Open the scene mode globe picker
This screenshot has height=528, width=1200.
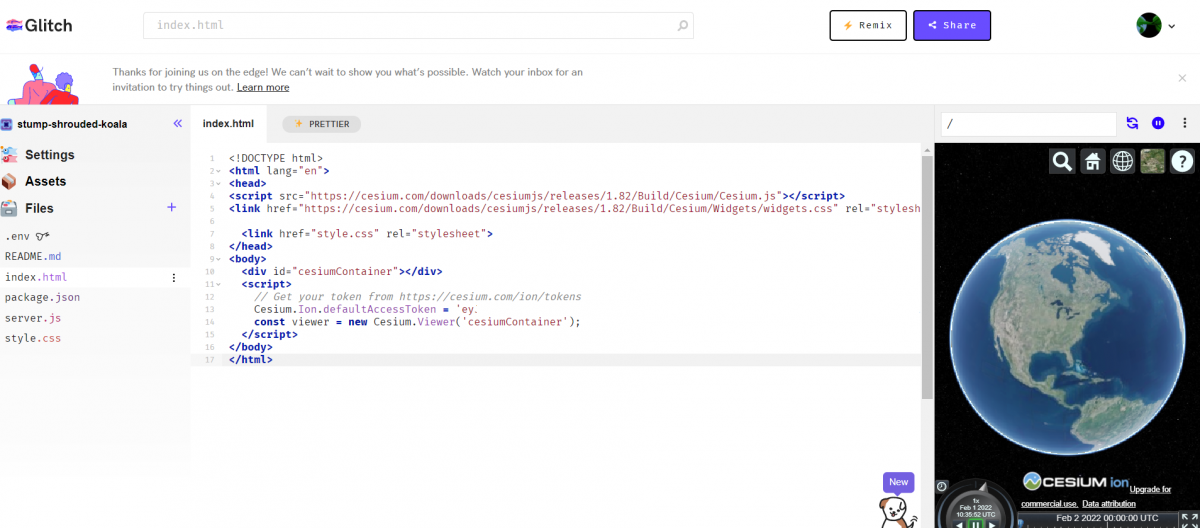[x=1123, y=161]
